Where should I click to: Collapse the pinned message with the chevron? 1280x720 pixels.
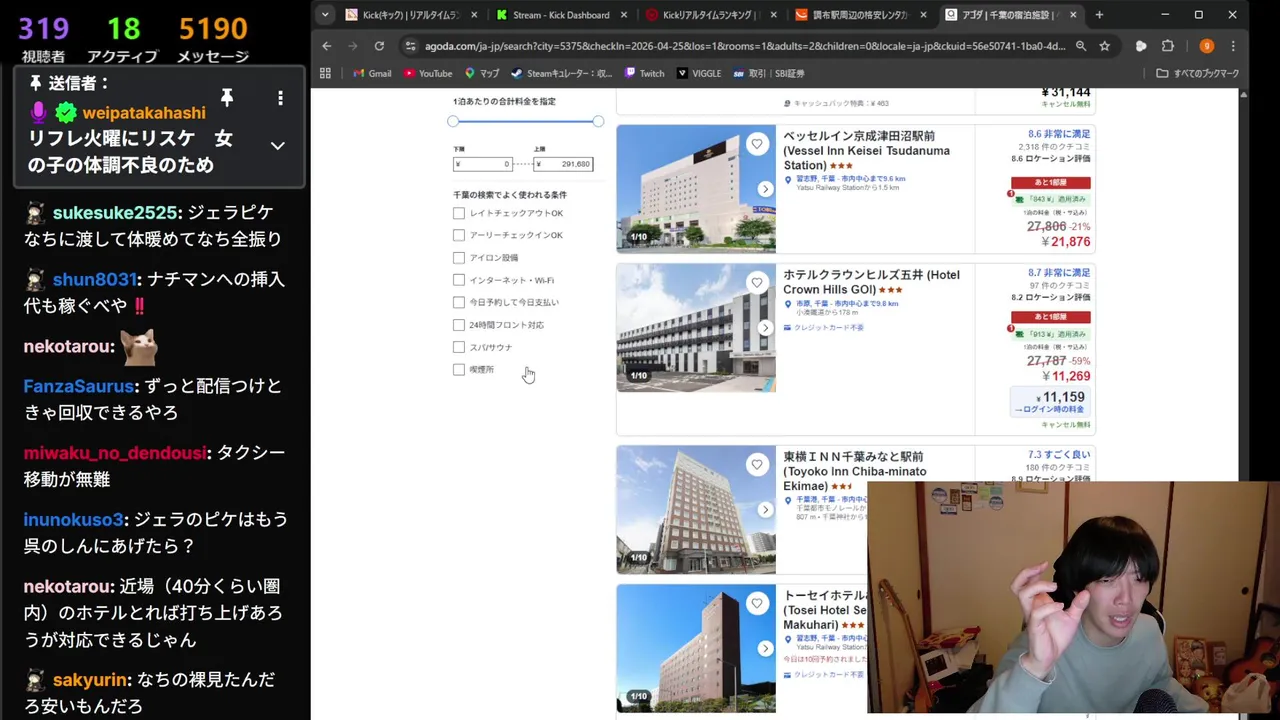(x=278, y=146)
